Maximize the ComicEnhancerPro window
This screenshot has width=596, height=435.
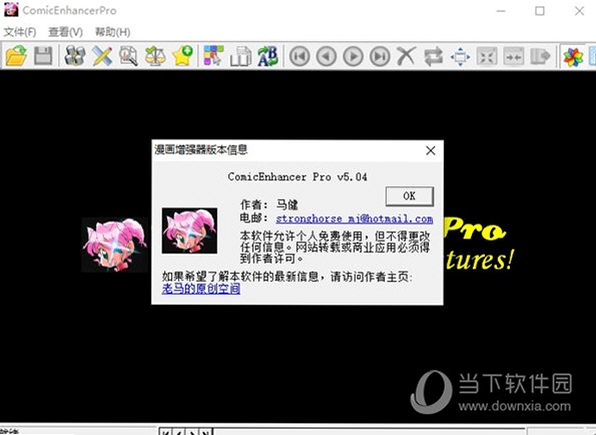click(x=540, y=11)
